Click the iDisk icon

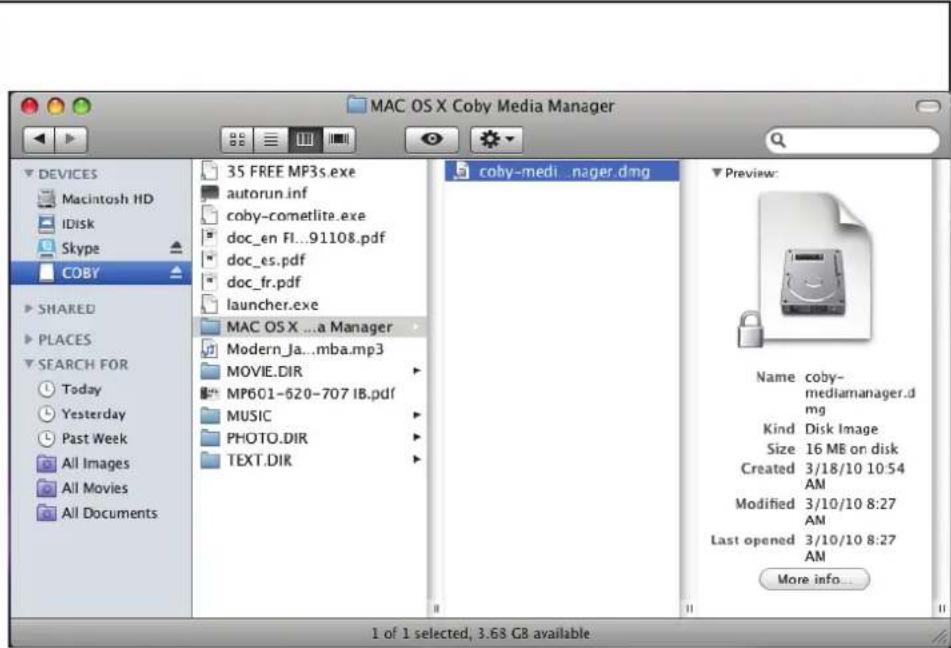[47, 223]
